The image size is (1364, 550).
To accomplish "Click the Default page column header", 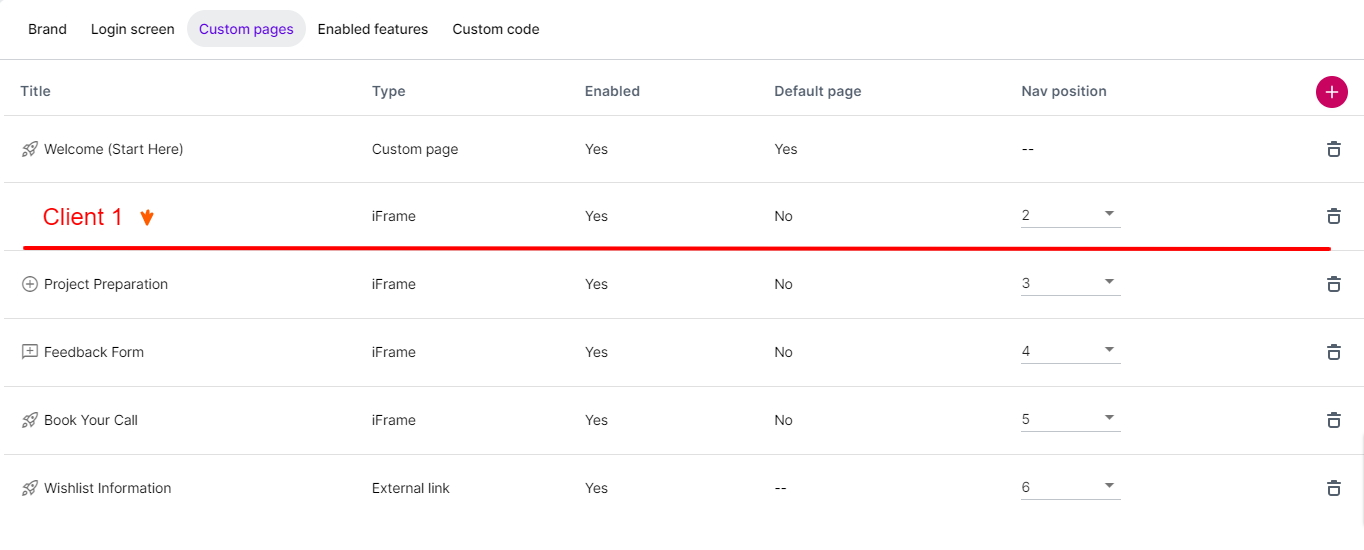I will [x=818, y=91].
